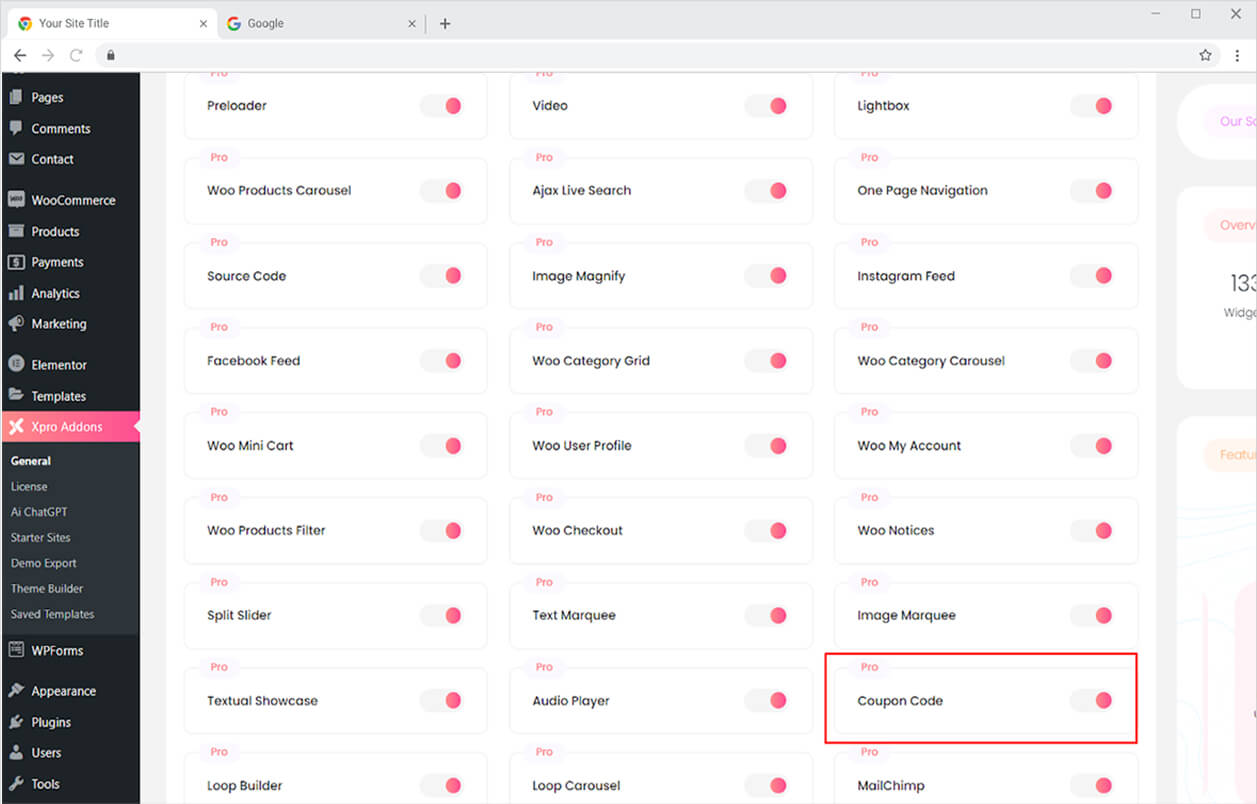Bookmark page with the star icon

pyautogui.click(x=1205, y=55)
